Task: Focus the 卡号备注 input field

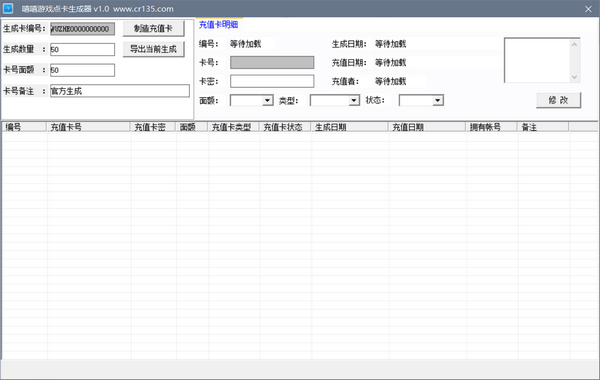Action: 120,91
